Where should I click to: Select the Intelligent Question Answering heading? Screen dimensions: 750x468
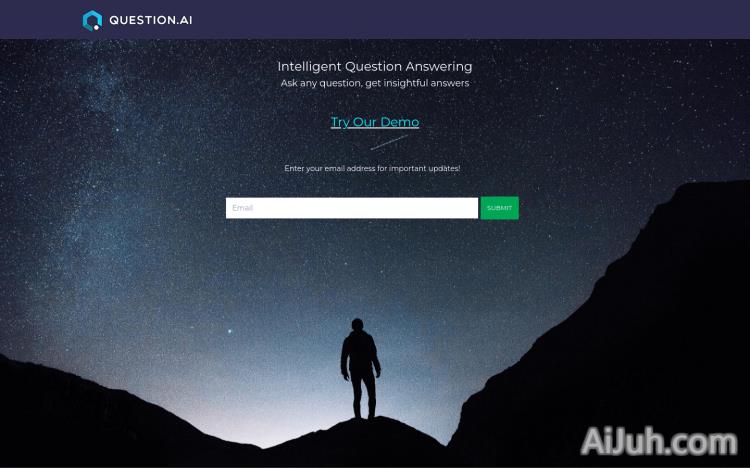pos(375,67)
